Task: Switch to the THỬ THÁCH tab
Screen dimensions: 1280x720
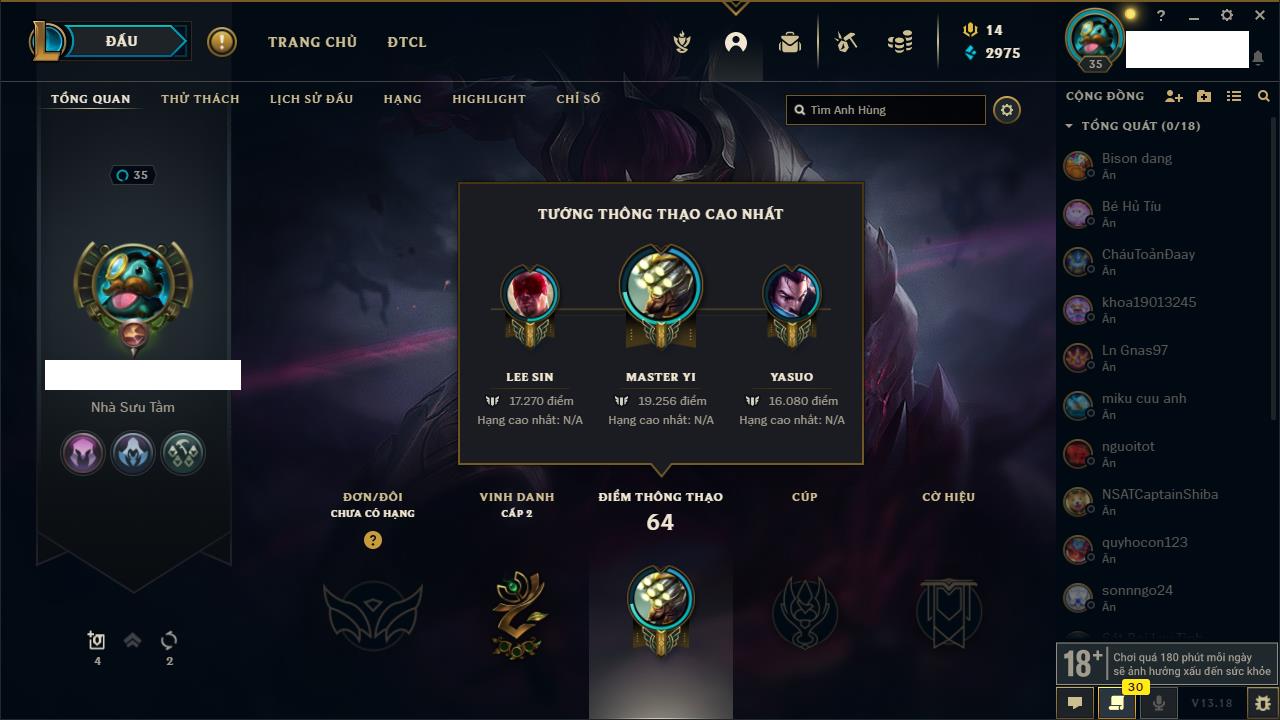Action: tap(200, 99)
